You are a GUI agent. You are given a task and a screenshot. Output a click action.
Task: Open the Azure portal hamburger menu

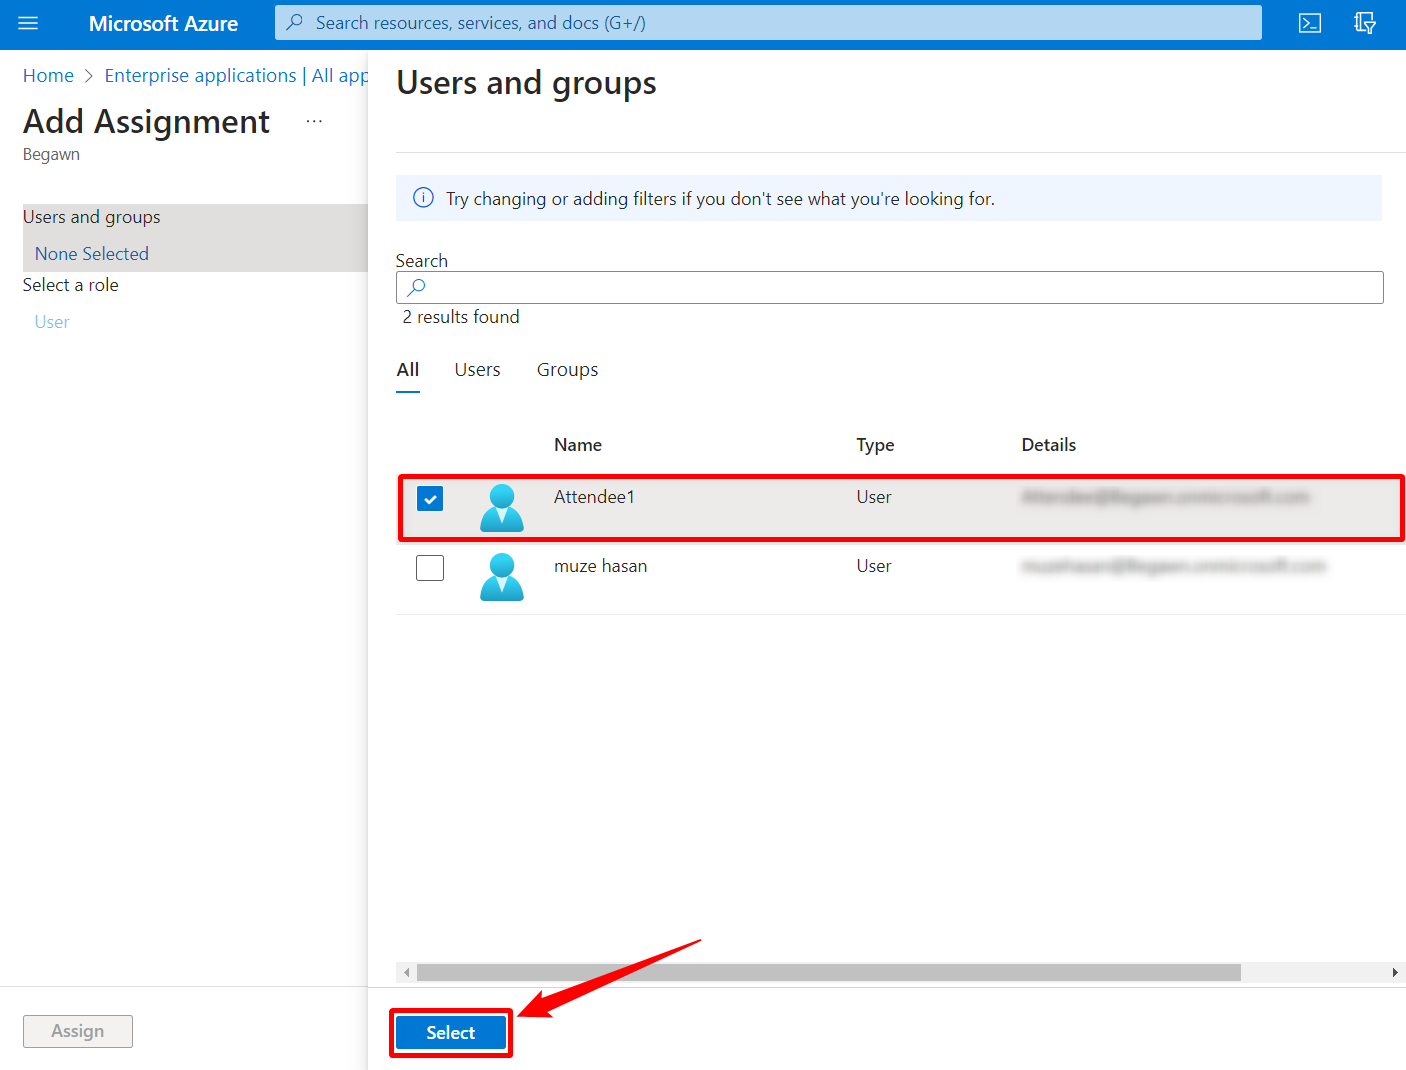coord(28,23)
